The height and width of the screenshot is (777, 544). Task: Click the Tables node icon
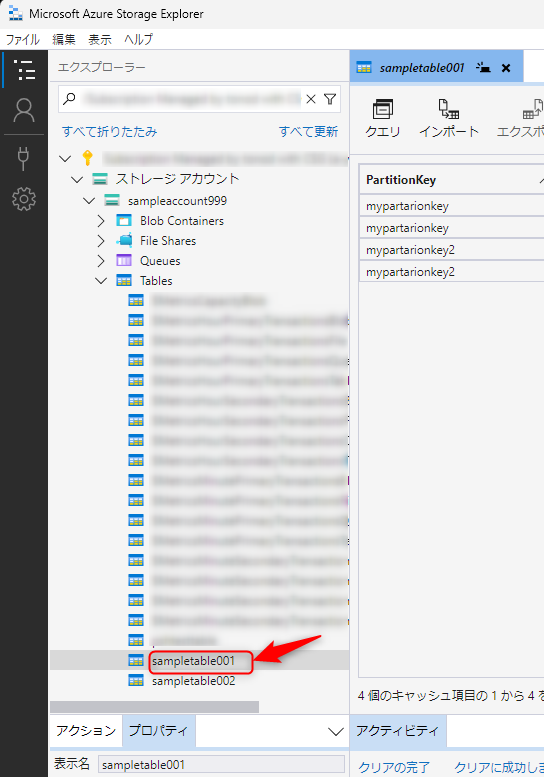124,280
